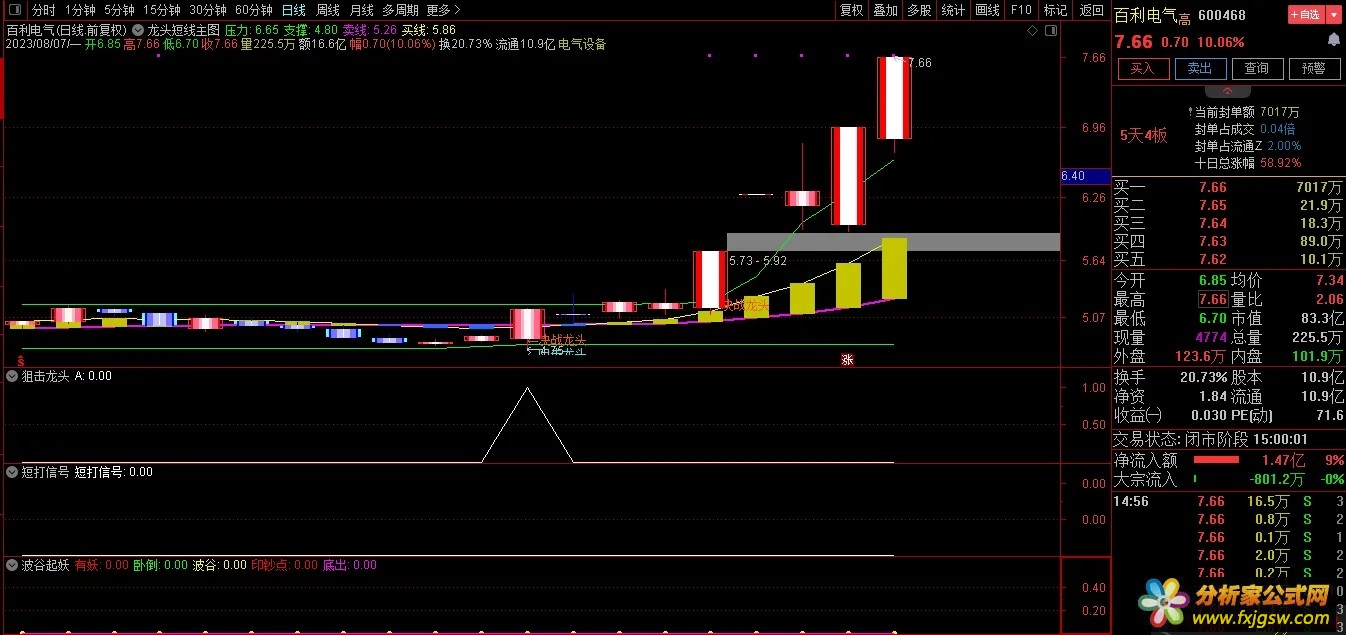
Task: Click the boxed 最高 value 7.66
Action: (1212, 299)
